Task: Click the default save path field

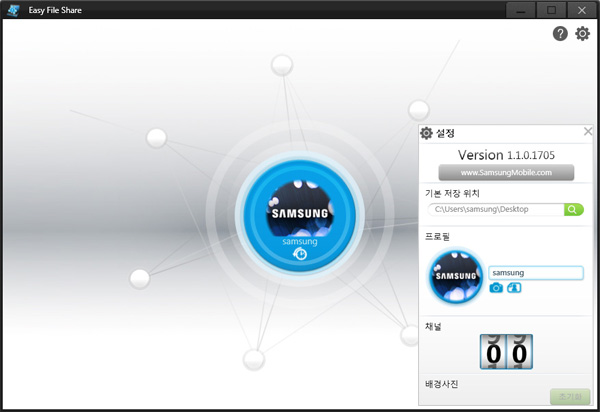Action: click(x=496, y=209)
